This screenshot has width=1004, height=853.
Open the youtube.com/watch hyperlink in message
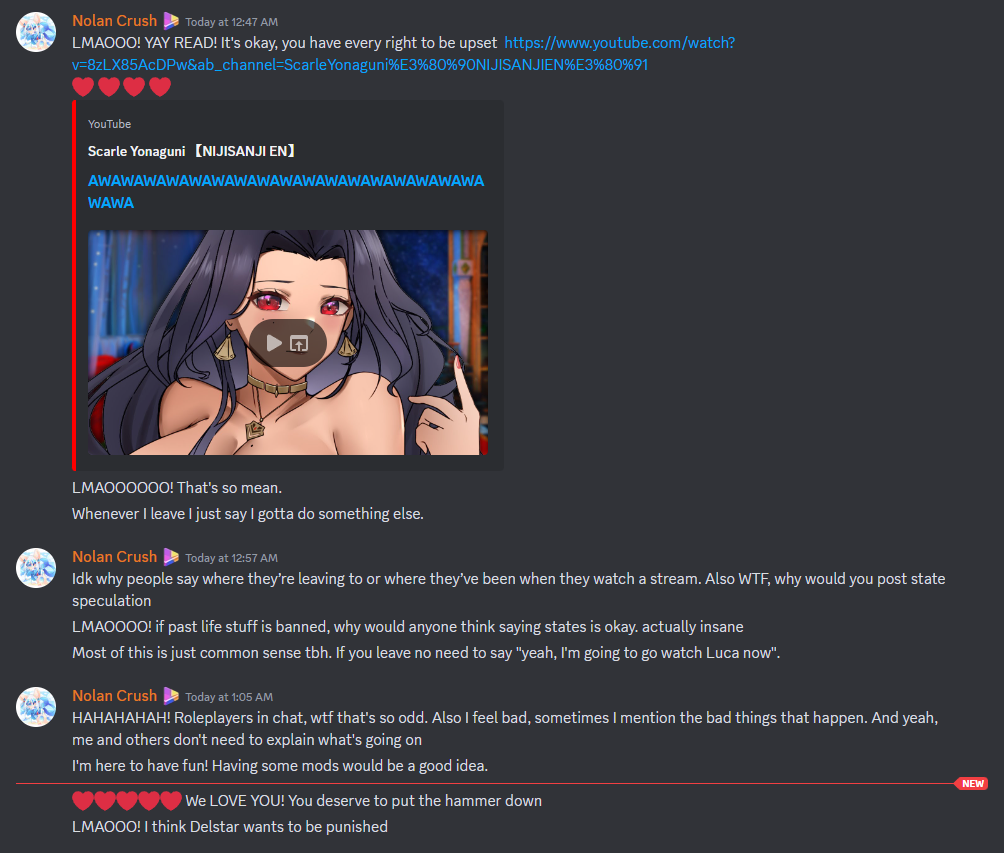point(403,54)
